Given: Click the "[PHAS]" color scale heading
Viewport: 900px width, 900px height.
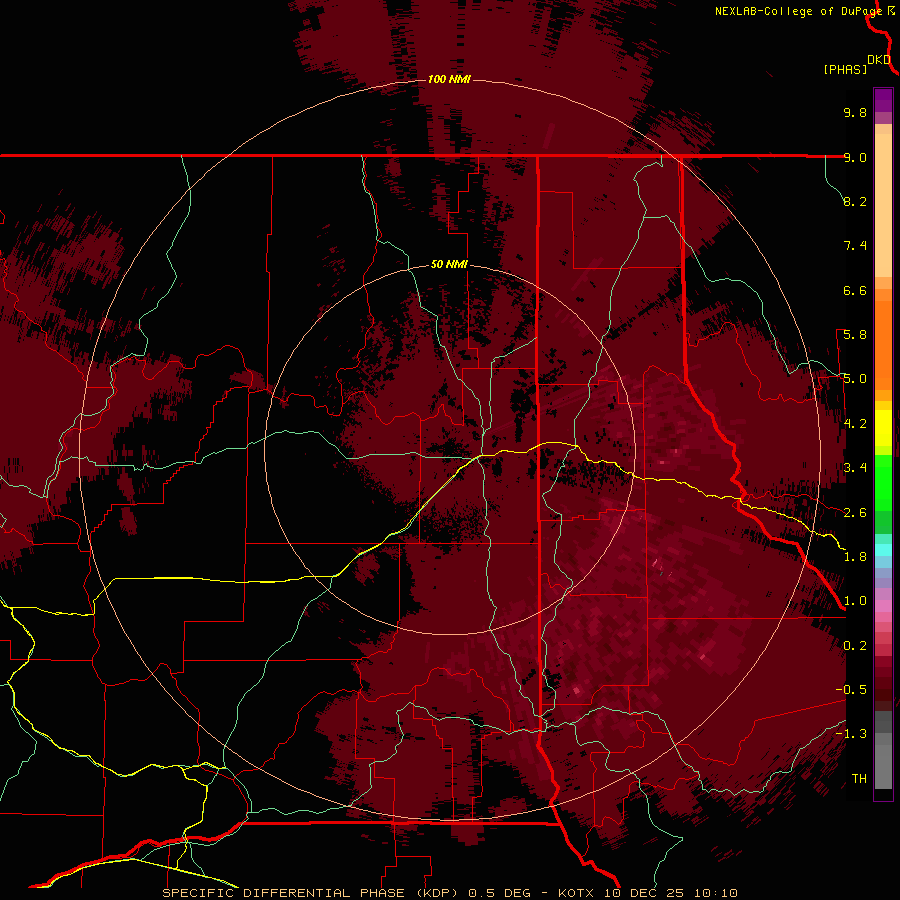Looking at the screenshot, I should [x=845, y=70].
